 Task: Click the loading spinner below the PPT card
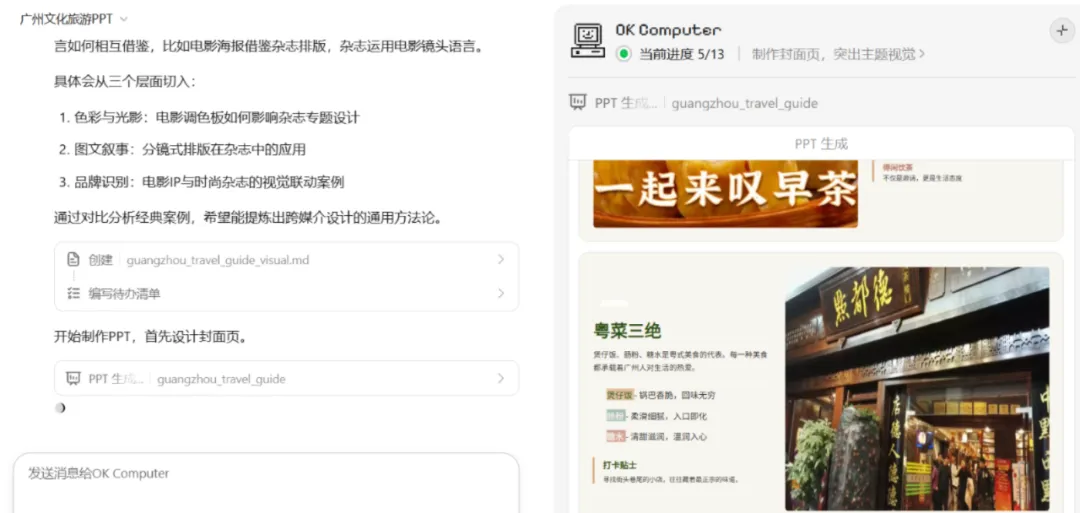pos(60,408)
